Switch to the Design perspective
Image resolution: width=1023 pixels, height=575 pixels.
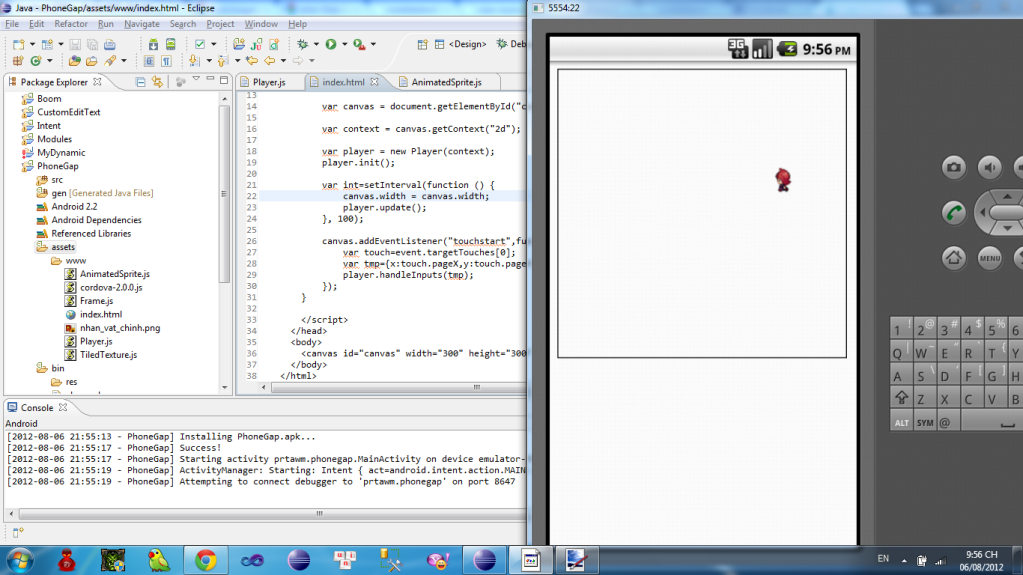[461, 44]
